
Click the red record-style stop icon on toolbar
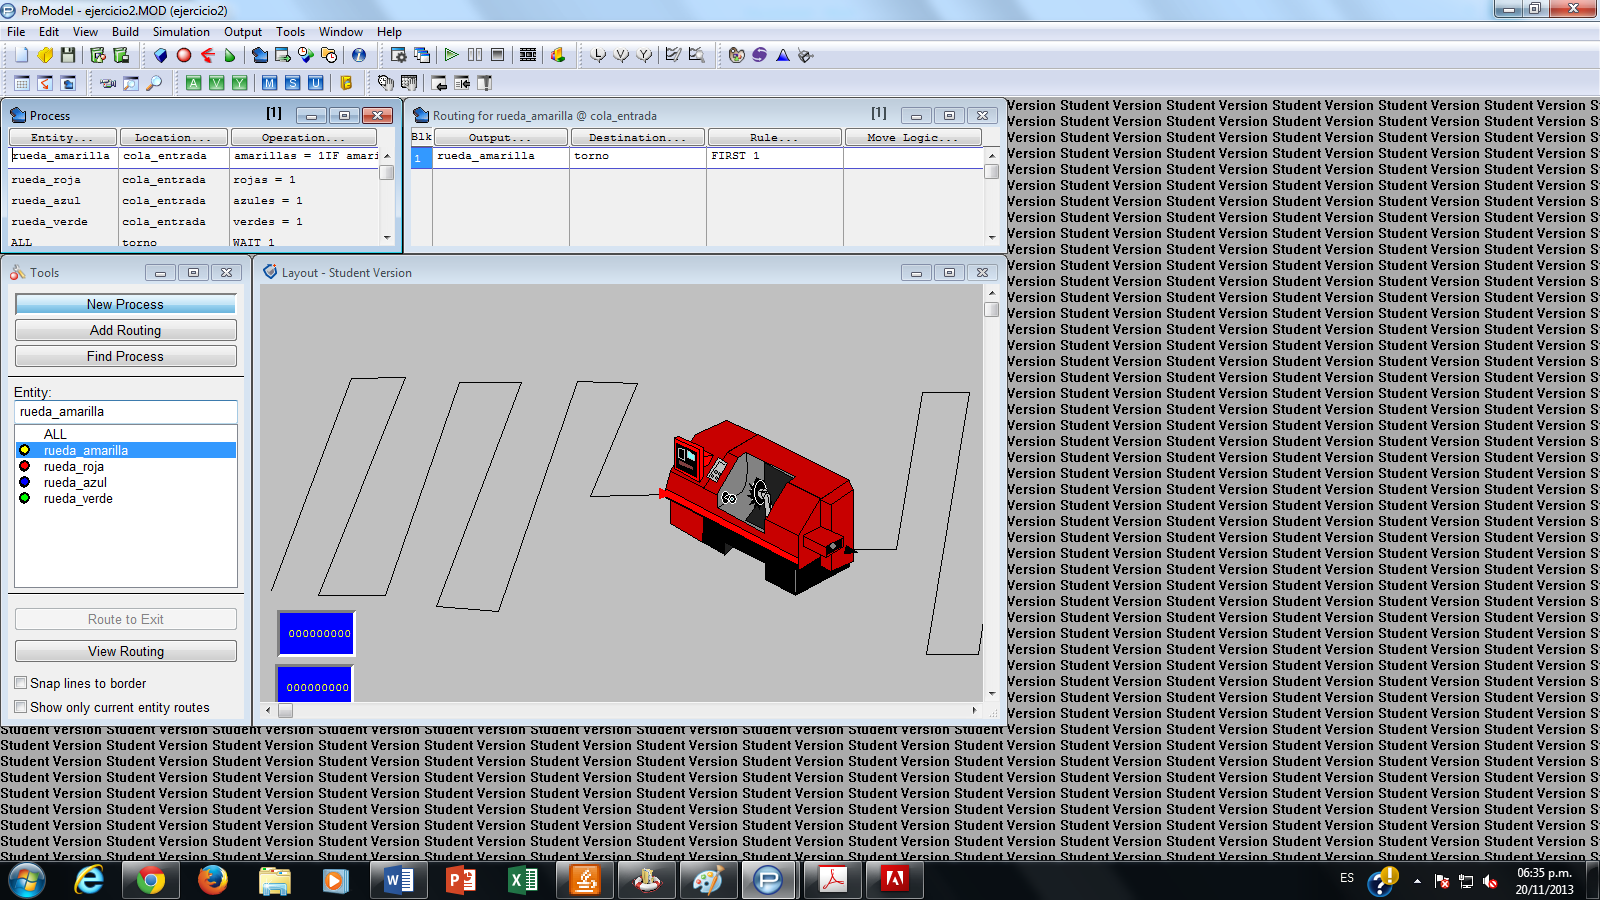(x=183, y=55)
